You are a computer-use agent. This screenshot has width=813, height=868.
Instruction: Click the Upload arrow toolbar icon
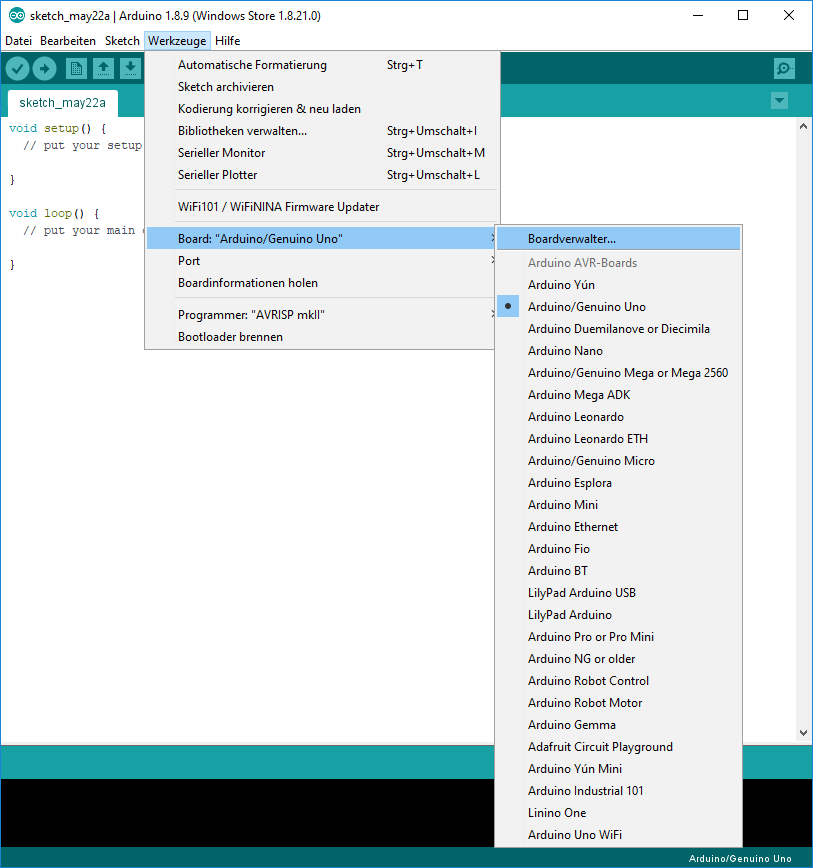click(x=44, y=68)
